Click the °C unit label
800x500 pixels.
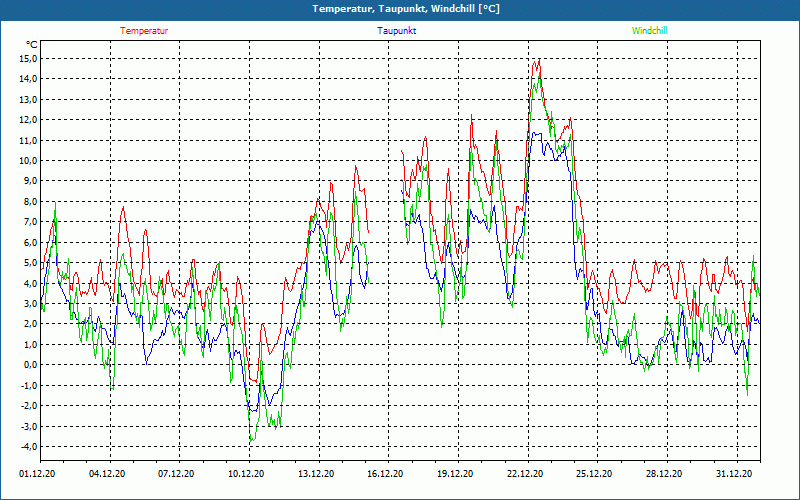point(31,45)
